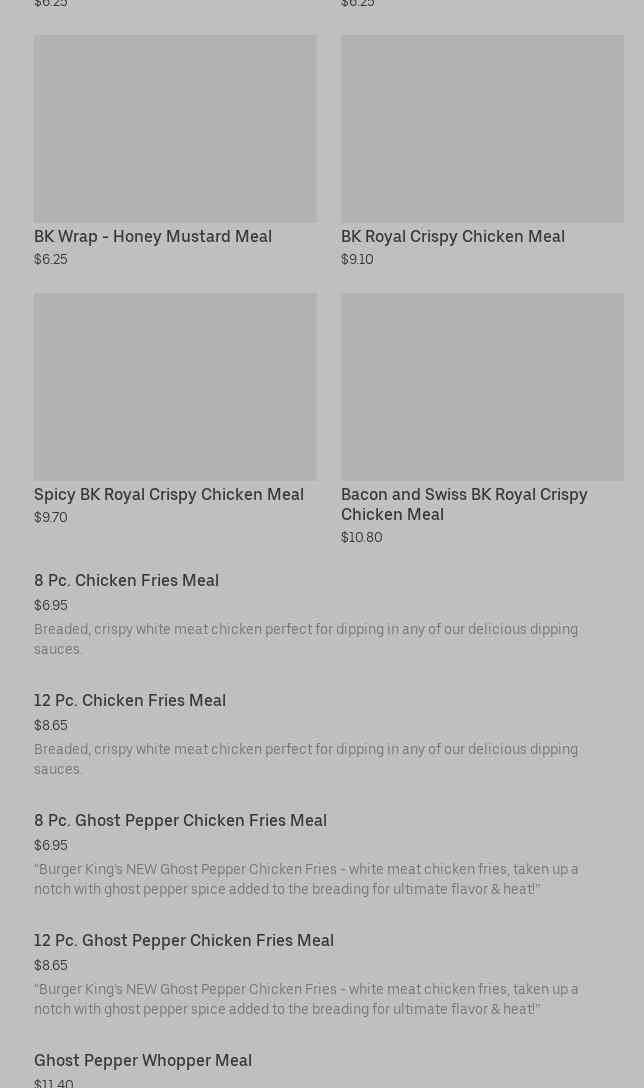Click the description under 8 Pc. Chicken Fries Meal
This screenshot has height=1088, width=644.
tap(306, 639)
